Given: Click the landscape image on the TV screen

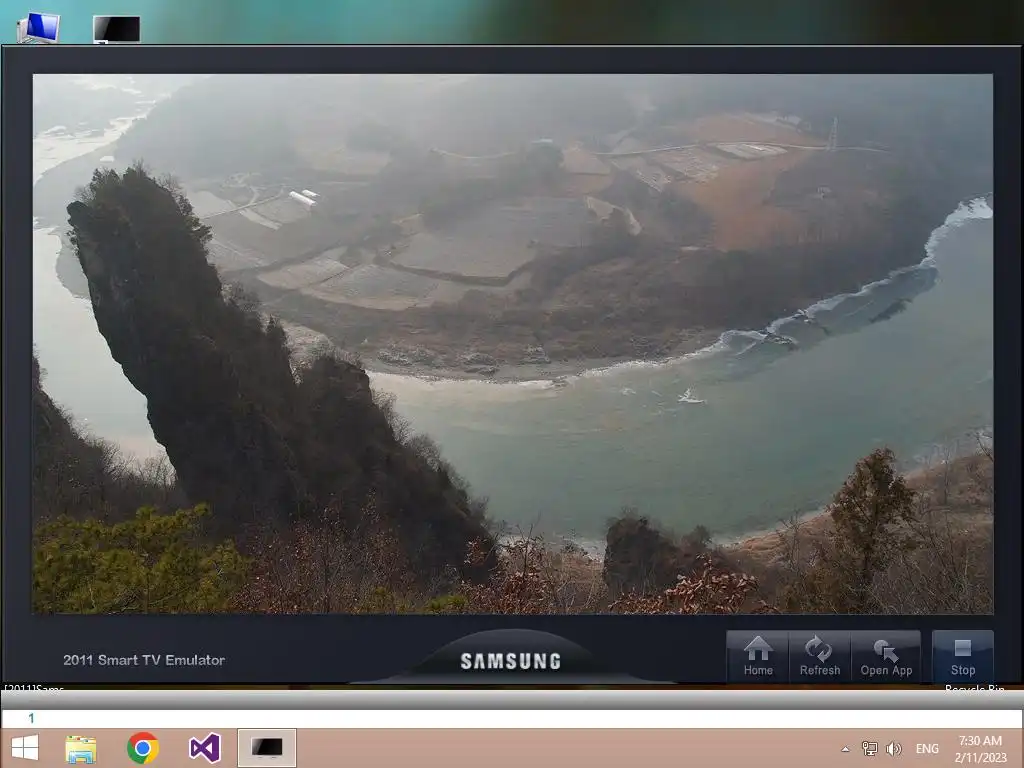Looking at the screenshot, I should click(x=513, y=344).
